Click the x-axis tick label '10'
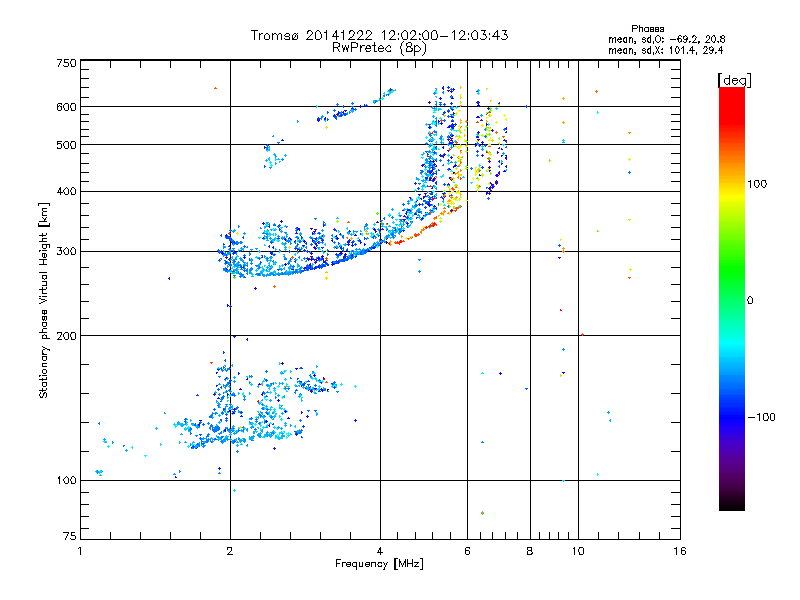Screen dimensions: 800x600 coord(578,551)
